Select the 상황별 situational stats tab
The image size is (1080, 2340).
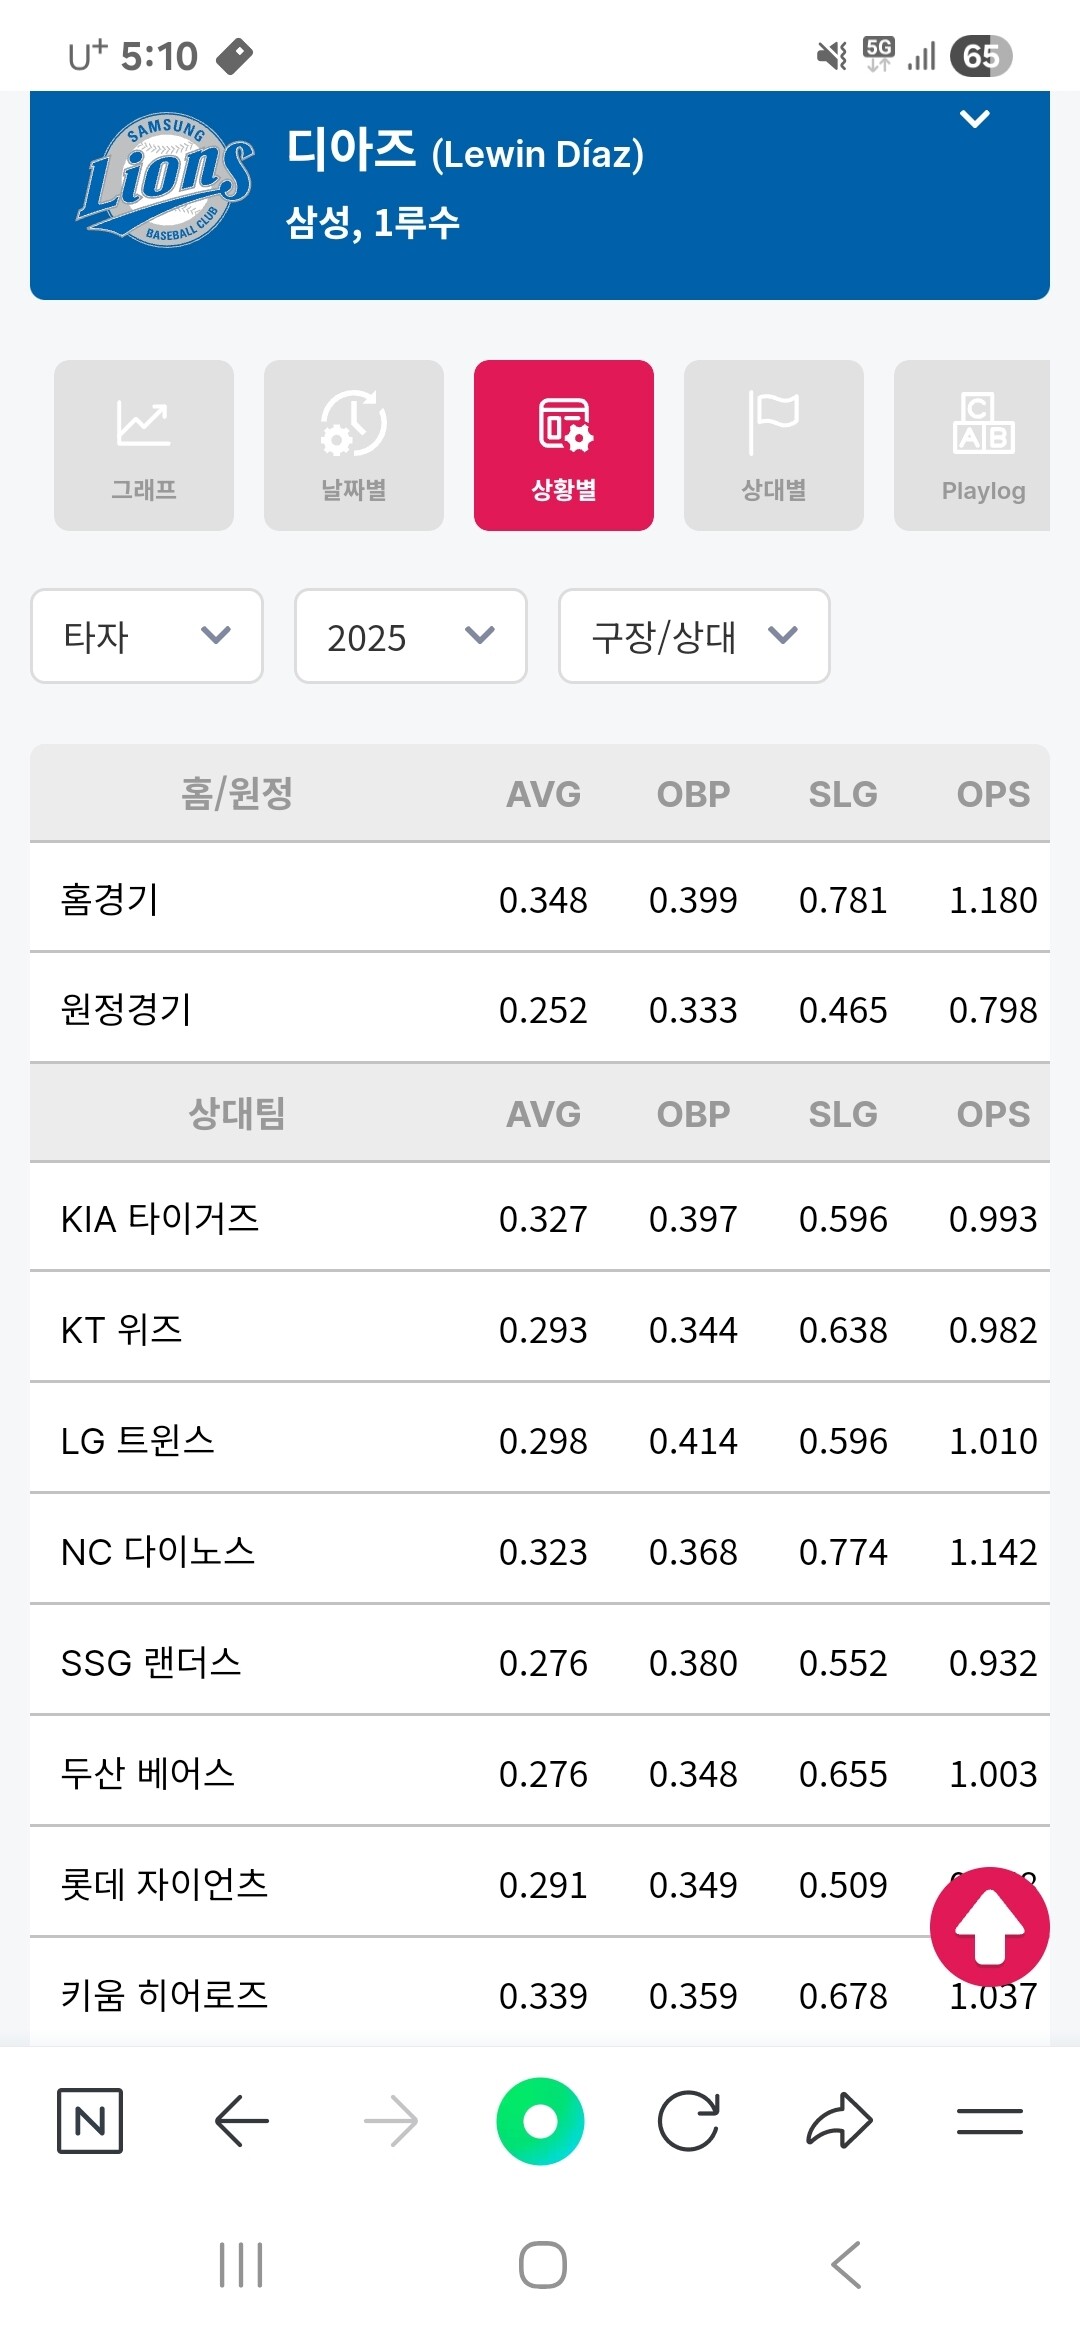[x=564, y=445]
